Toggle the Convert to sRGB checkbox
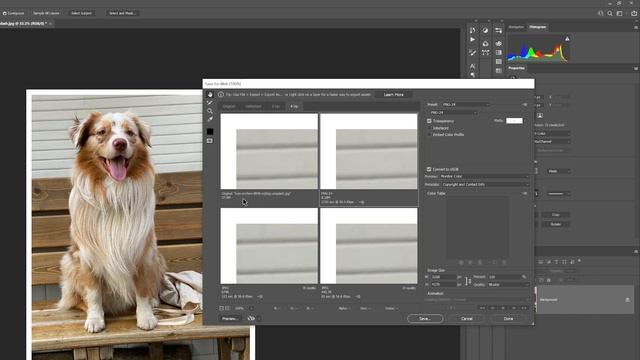640x360 pixels. [x=429, y=169]
